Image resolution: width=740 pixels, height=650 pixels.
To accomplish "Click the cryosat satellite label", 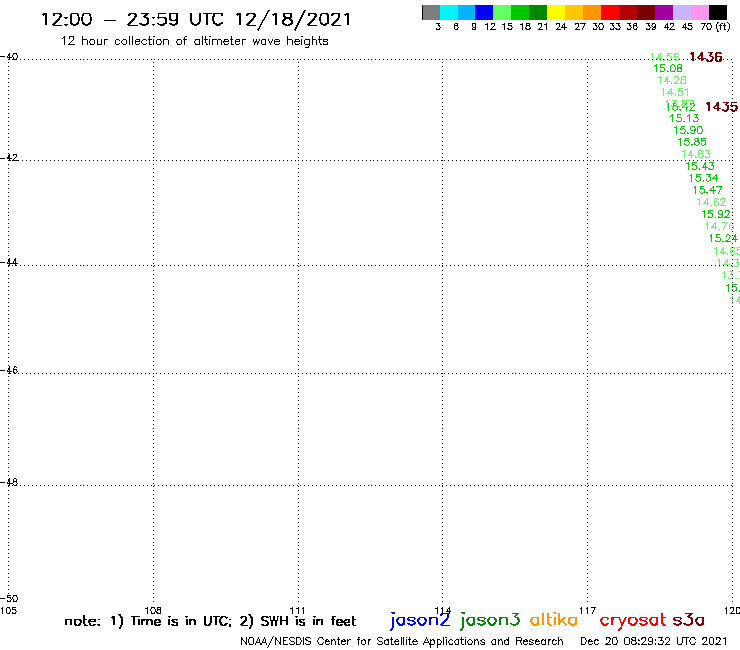I will (633, 621).
